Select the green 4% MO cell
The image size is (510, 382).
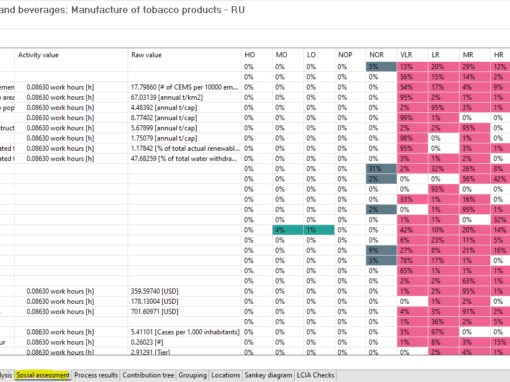point(288,230)
